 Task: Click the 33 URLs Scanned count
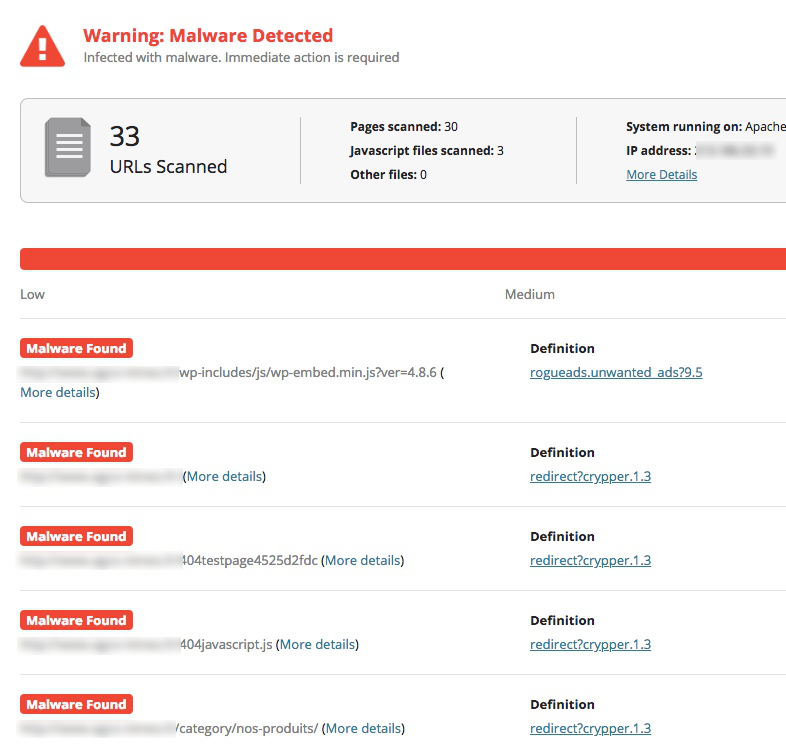click(x=124, y=136)
